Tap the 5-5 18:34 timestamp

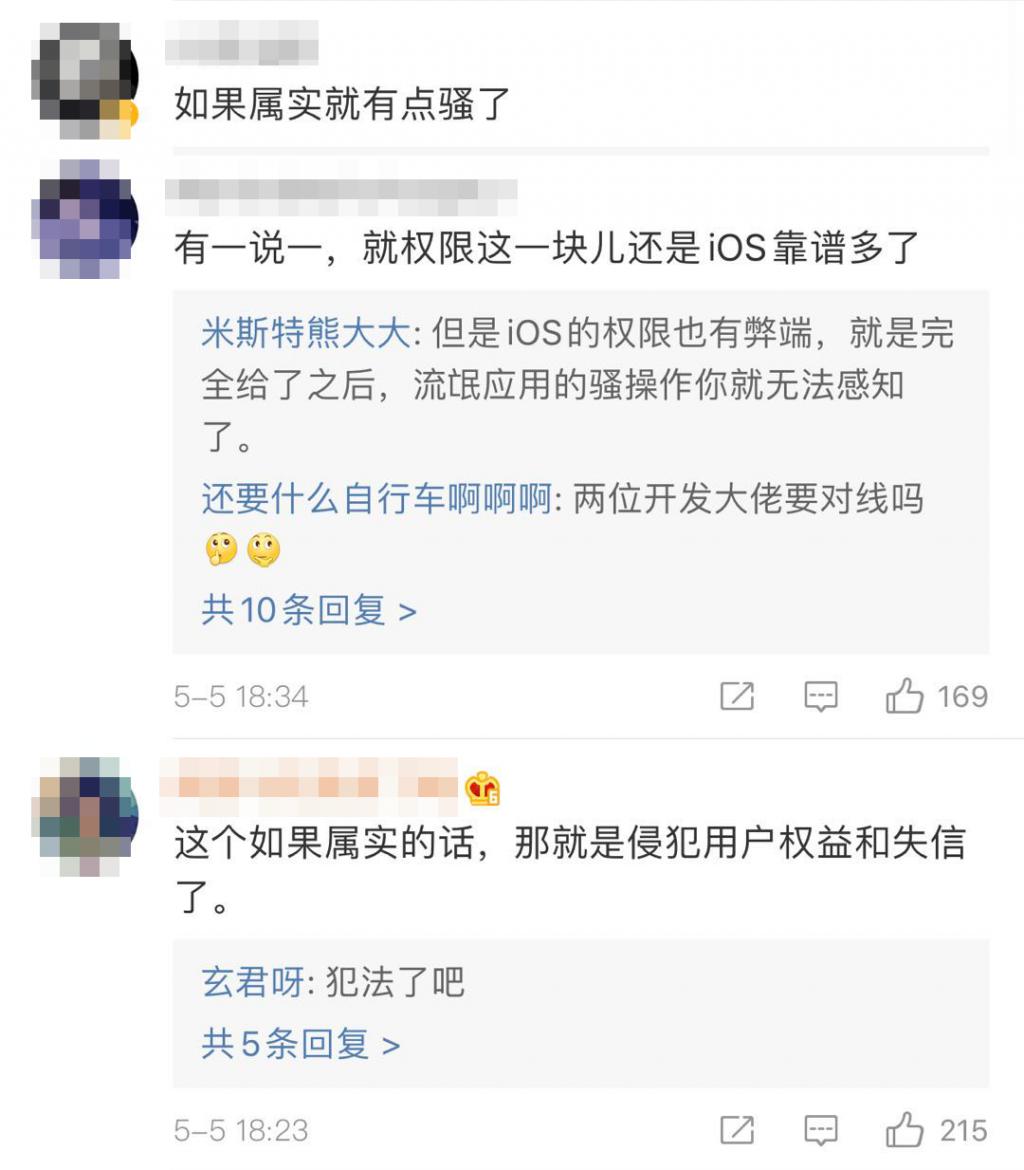click(x=240, y=697)
